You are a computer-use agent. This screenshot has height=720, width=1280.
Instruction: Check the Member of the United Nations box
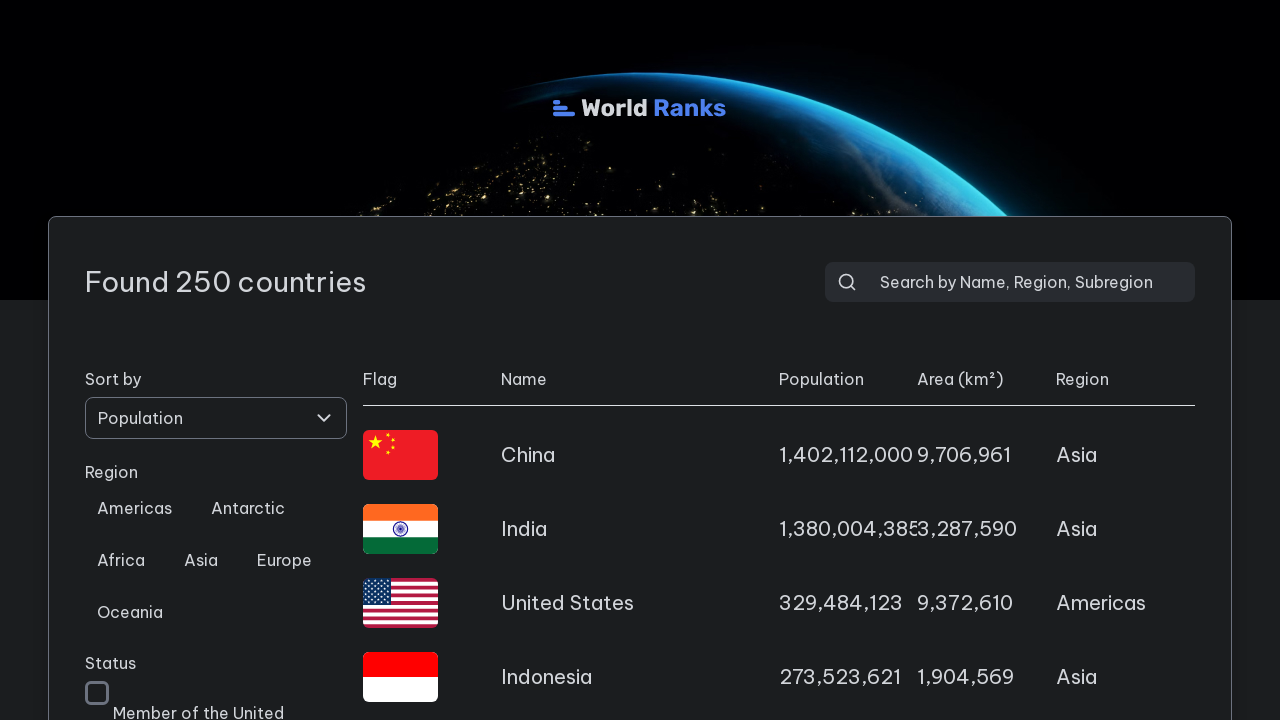(x=97, y=692)
